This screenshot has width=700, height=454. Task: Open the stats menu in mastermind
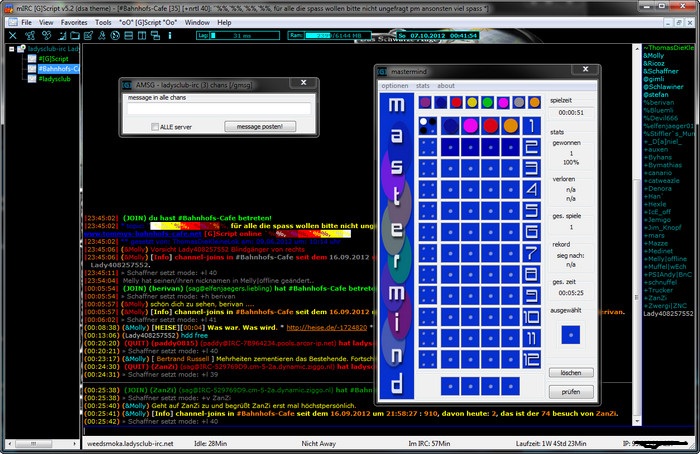coord(423,86)
